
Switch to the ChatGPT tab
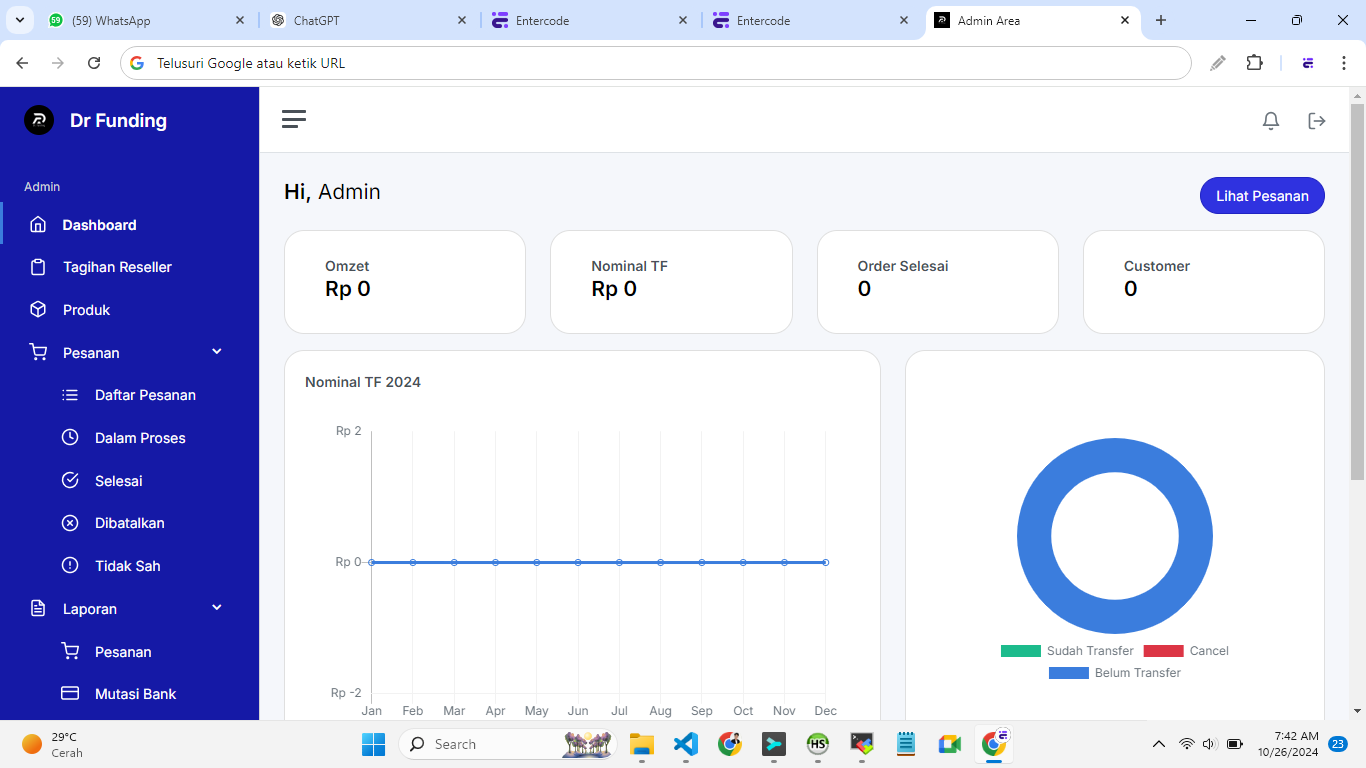pos(368,20)
